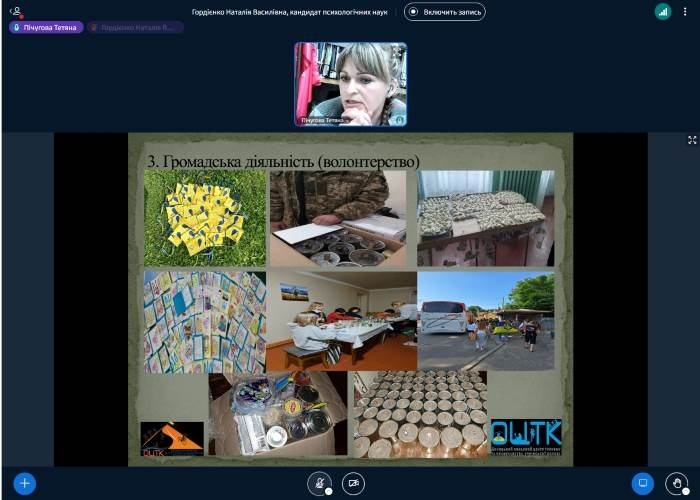This screenshot has height=500, width=700.
Task: Toggle the raise hand button
Action: coord(676,484)
